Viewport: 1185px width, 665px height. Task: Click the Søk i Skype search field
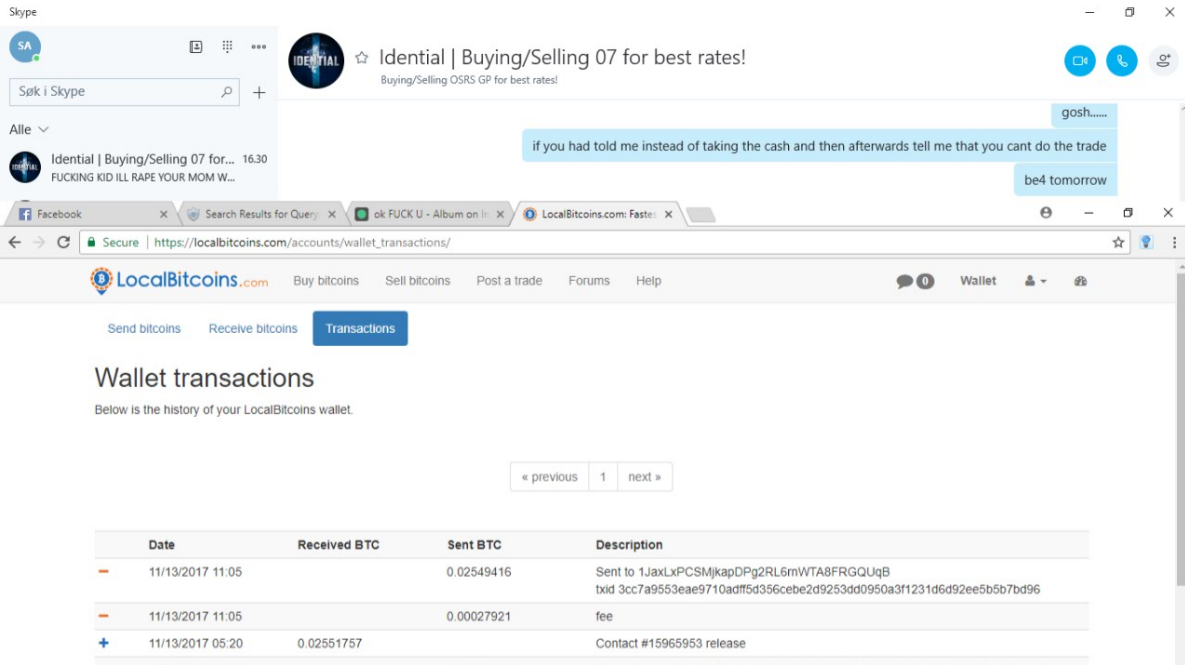[x=124, y=91]
